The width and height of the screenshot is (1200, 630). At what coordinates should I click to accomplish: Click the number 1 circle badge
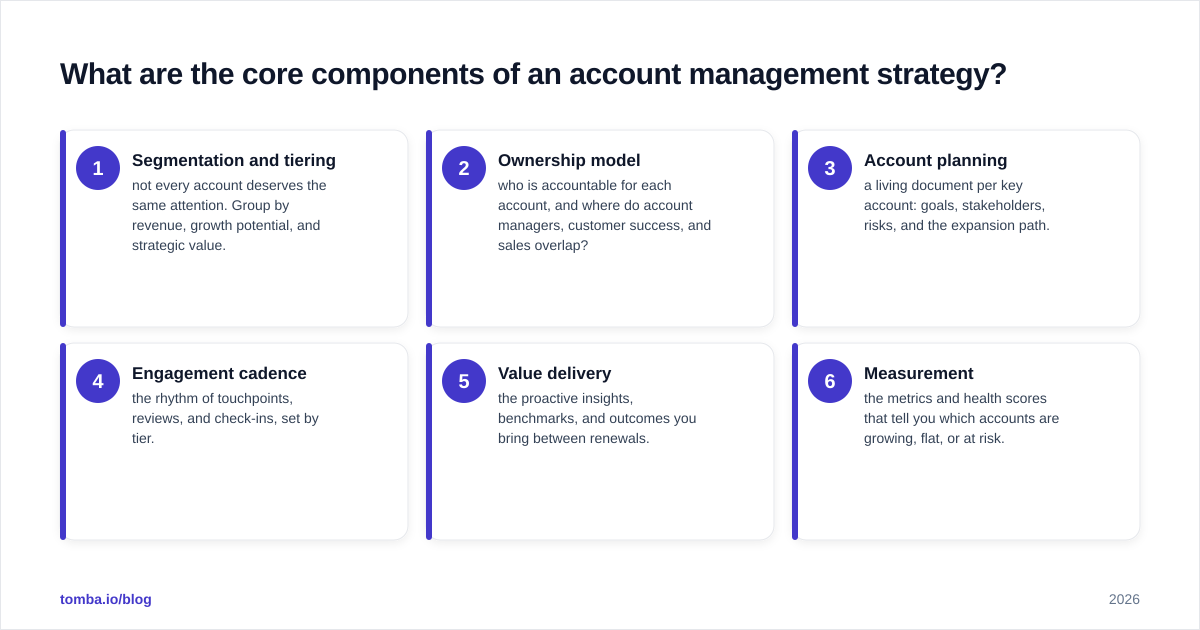point(98,168)
